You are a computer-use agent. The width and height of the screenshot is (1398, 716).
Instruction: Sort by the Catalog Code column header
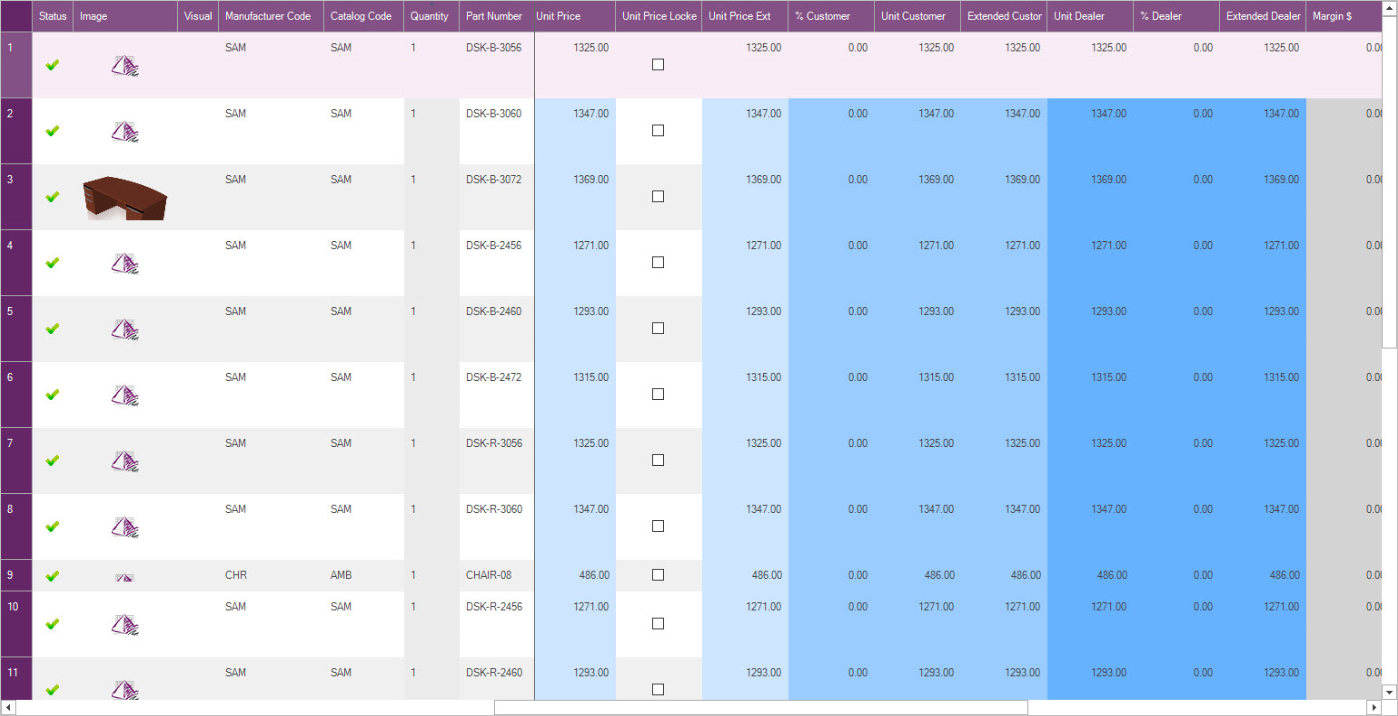pos(364,16)
